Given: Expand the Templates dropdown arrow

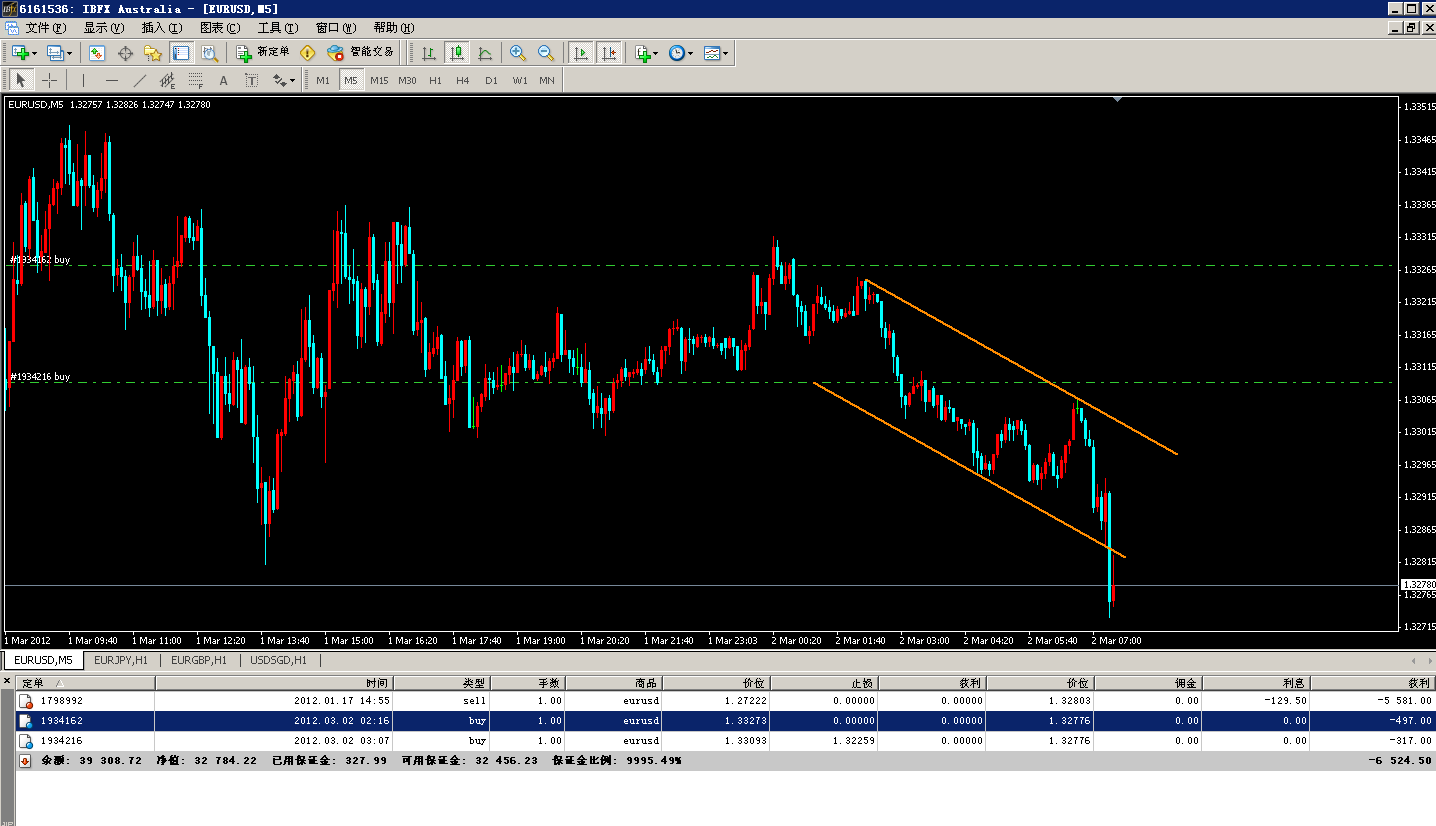Looking at the screenshot, I should 725,53.
